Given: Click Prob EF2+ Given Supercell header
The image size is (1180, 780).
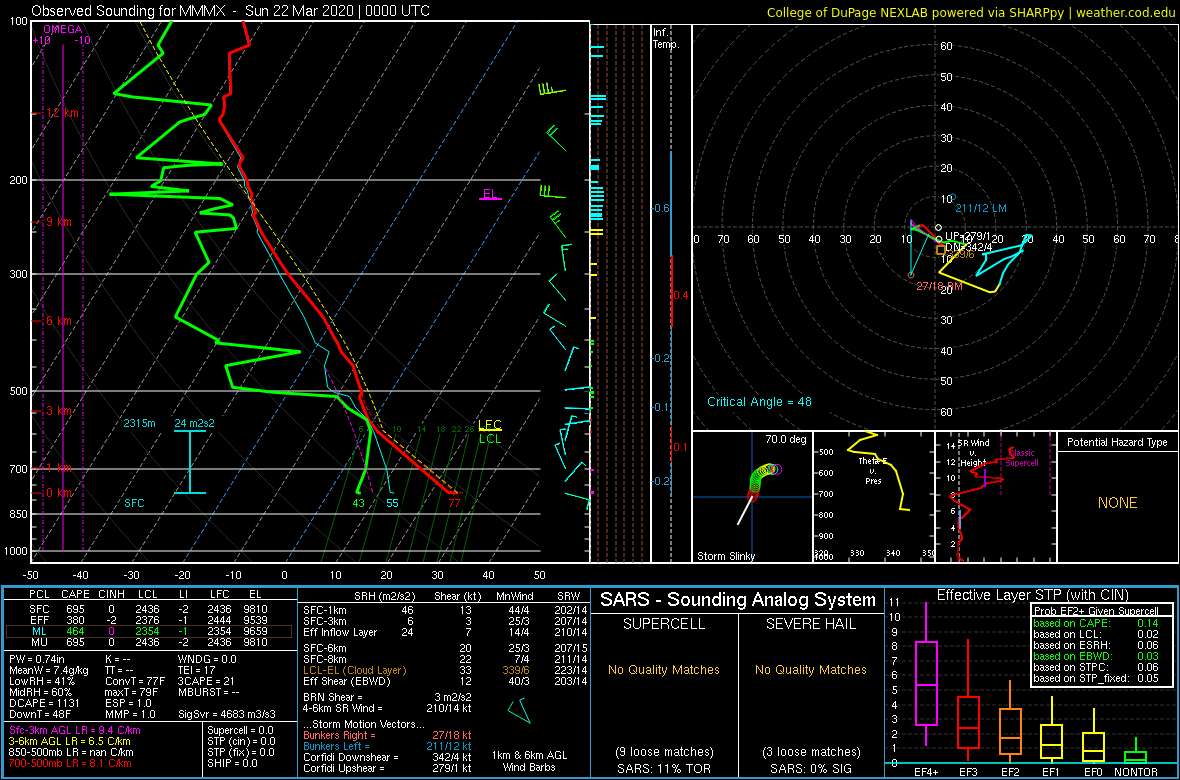Looking at the screenshot, I should [1094, 611].
